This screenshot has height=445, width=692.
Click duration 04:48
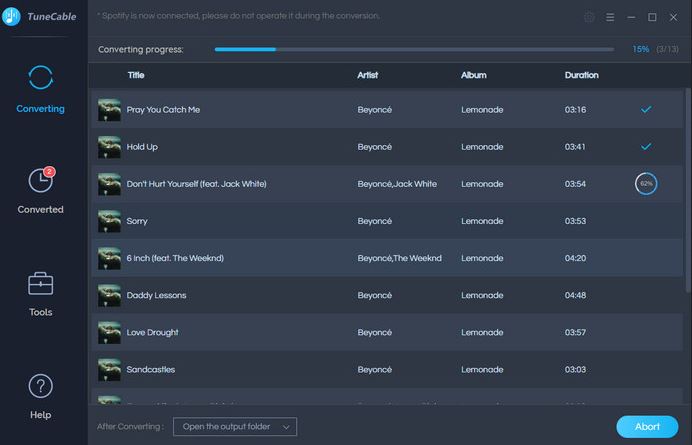point(575,295)
